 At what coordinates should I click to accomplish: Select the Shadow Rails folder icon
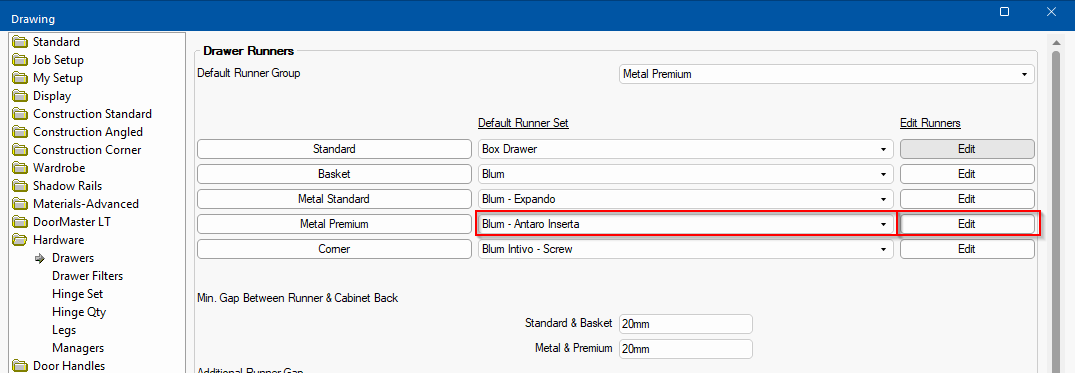pyautogui.click(x=21, y=186)
